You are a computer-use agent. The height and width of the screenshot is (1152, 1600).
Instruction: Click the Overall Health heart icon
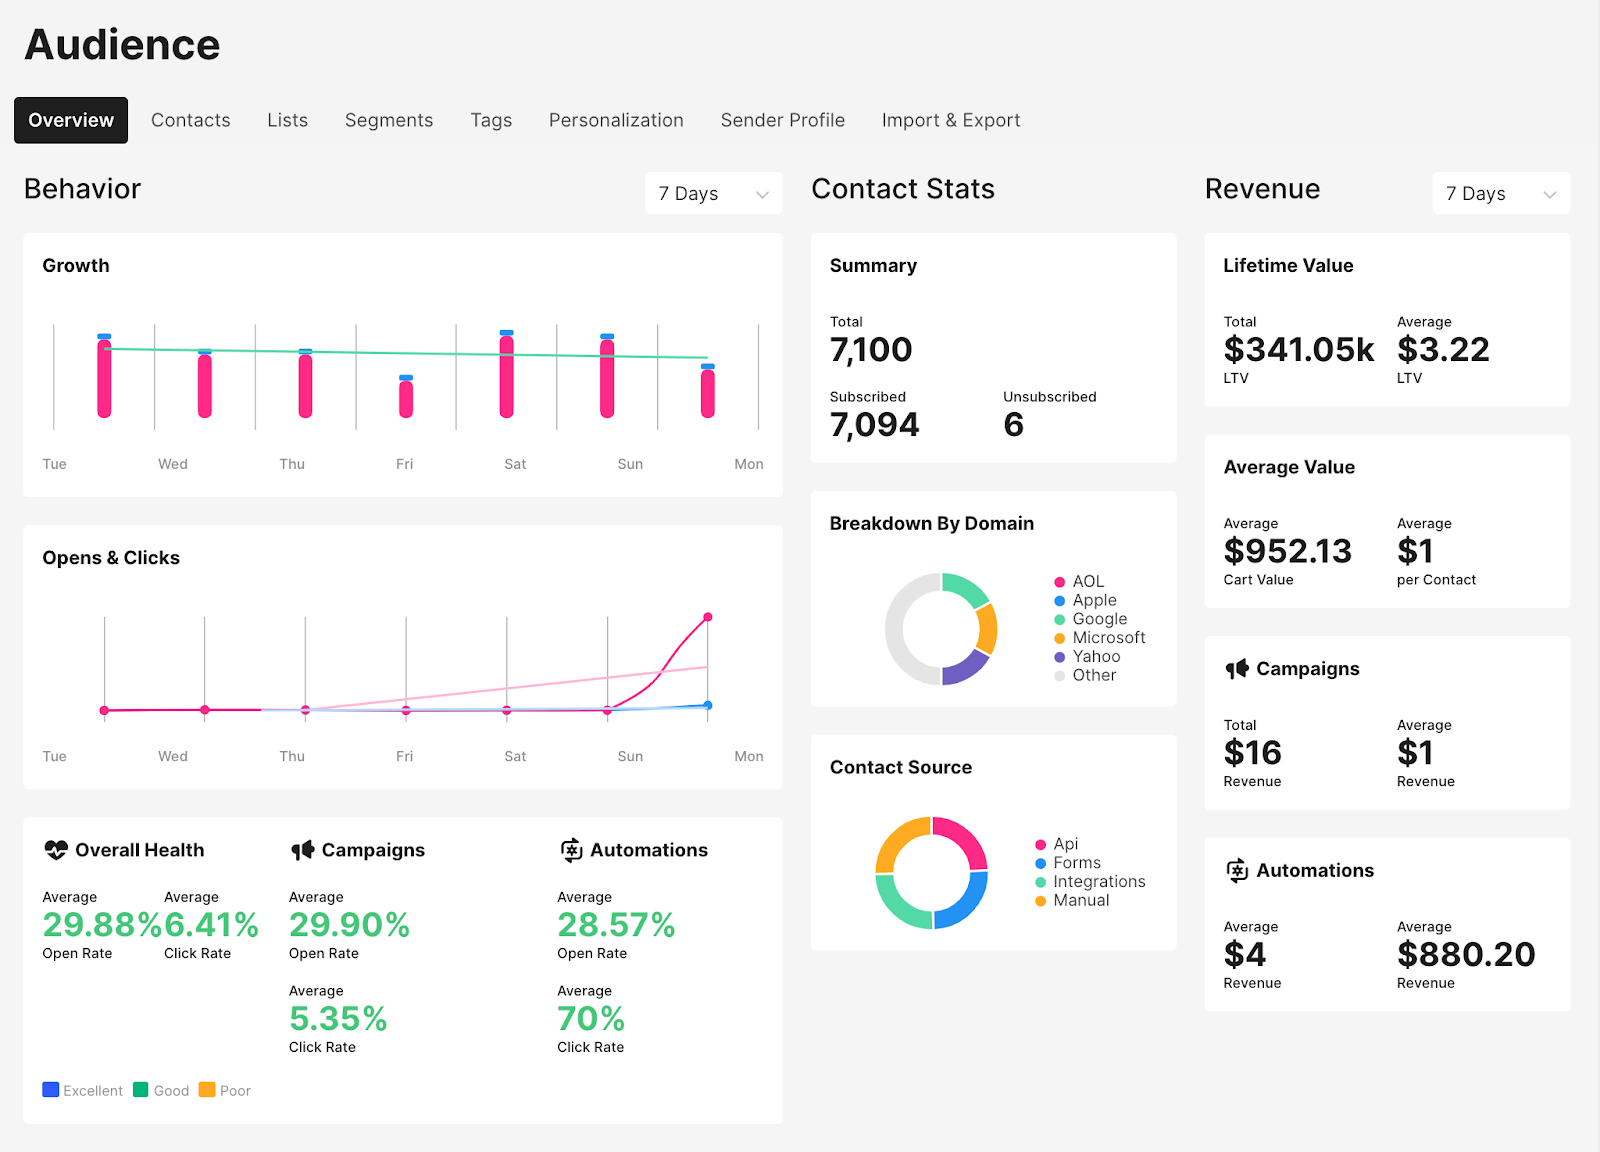56,850
